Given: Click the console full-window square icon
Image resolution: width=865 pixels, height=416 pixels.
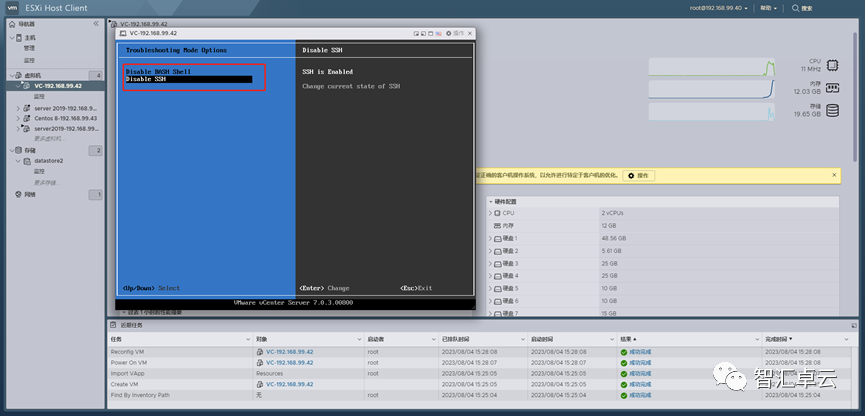Looking at the screenshot, I should [431, 34].
